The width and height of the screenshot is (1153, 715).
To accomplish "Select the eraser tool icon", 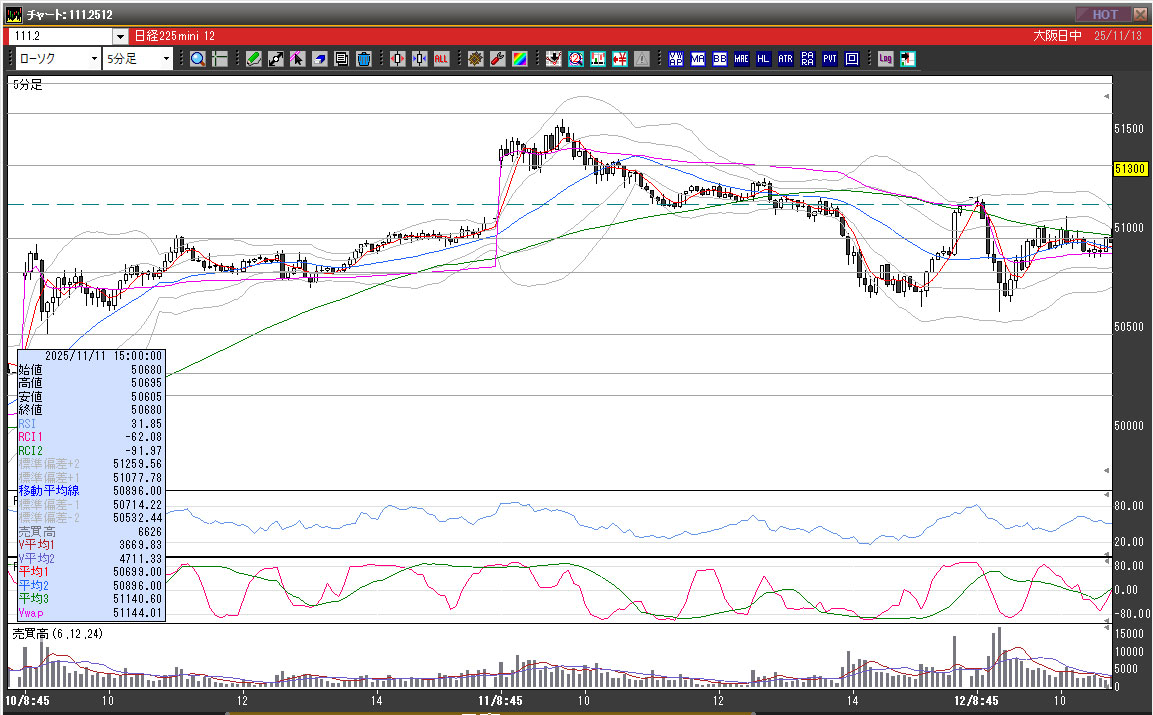I will (320, 59).
